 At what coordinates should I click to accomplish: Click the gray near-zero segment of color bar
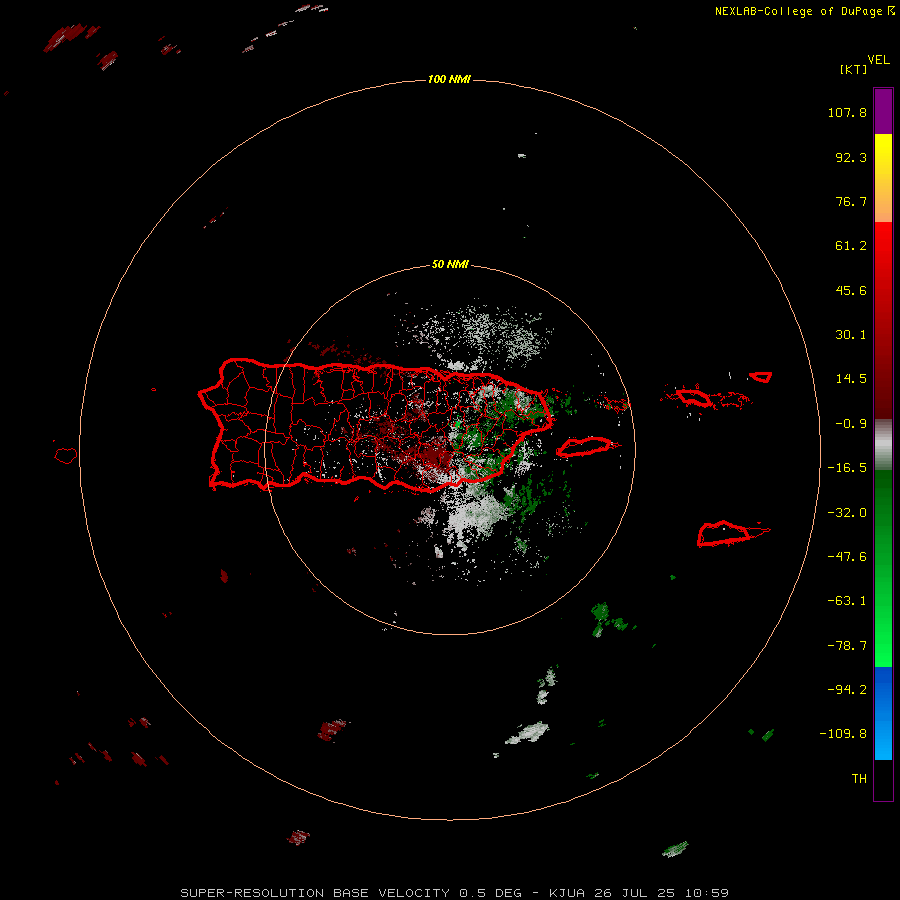click(883, 445)
